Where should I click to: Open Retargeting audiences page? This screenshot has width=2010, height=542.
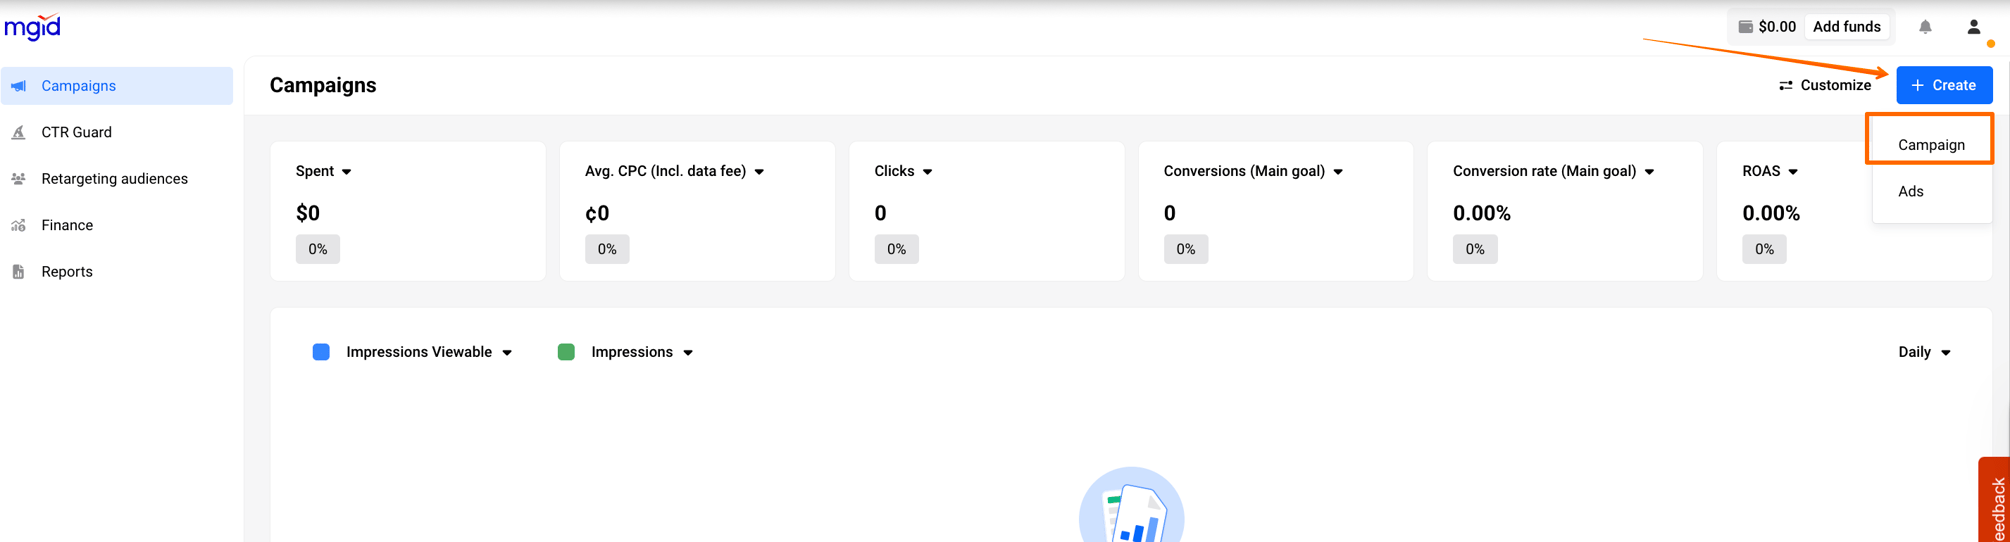click(117, 179)
